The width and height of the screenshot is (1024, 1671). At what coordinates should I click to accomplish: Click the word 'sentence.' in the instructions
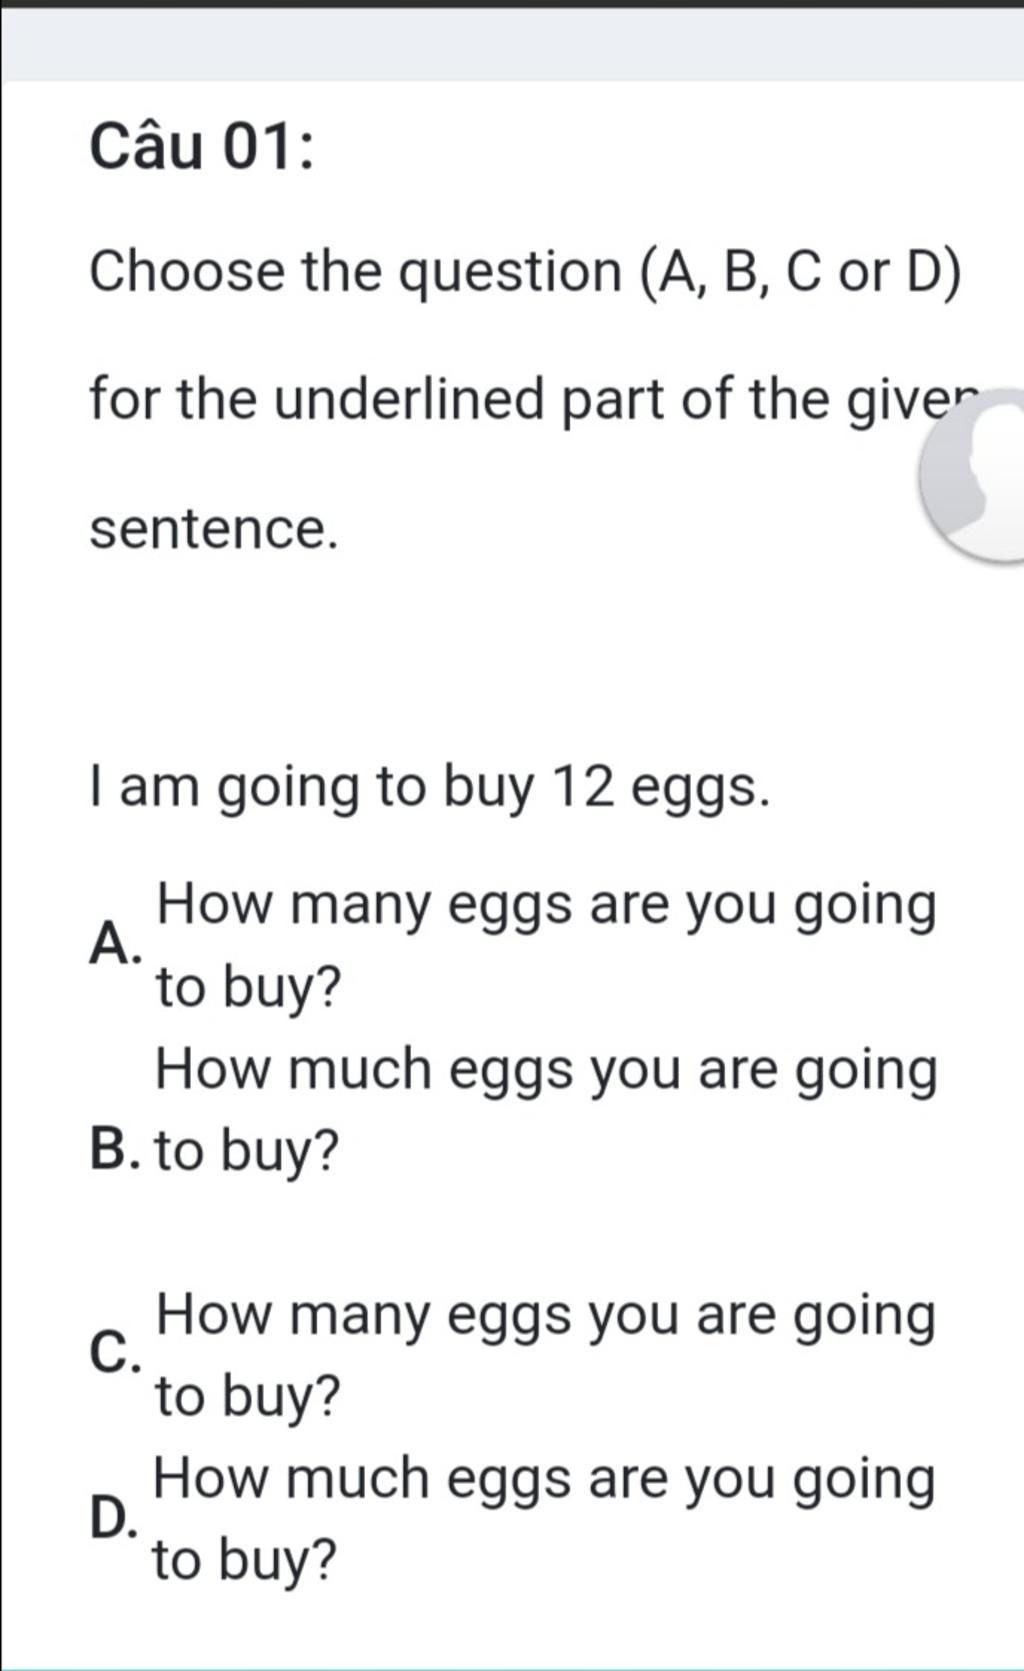214,531
